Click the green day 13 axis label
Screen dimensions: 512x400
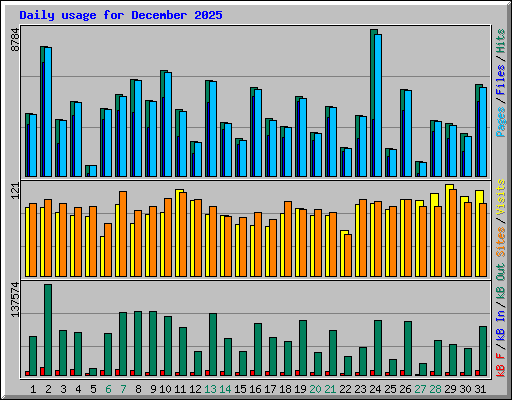point(210,389)
